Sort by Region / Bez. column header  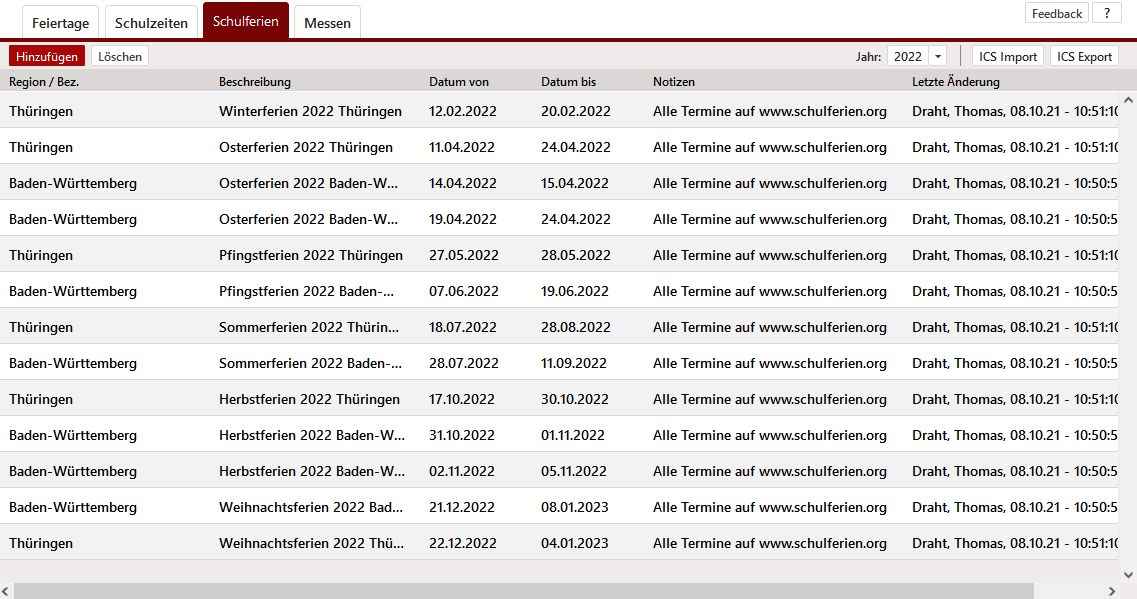click(x=44, y=82)
